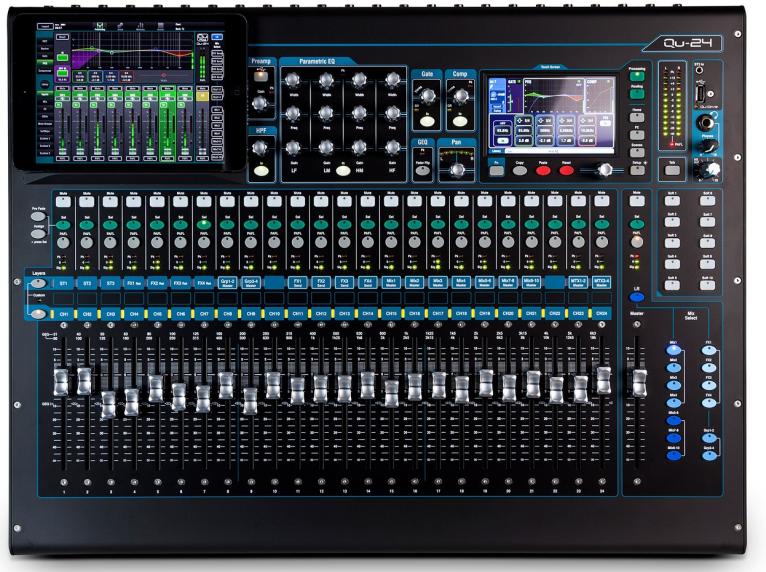This screenshot has height=572, width=766.
Task: Open the Processing screen key
Action: (x=637, y=76)
